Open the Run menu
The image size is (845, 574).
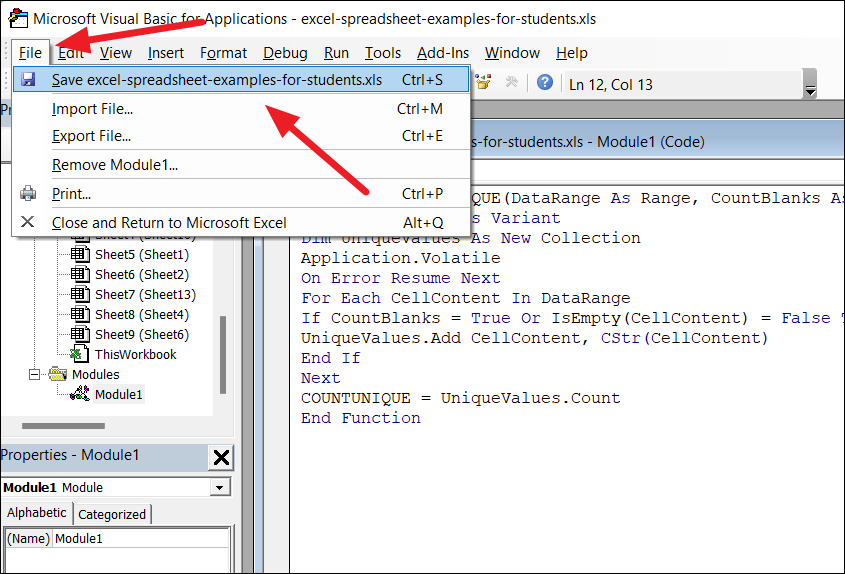click(336, 53)
